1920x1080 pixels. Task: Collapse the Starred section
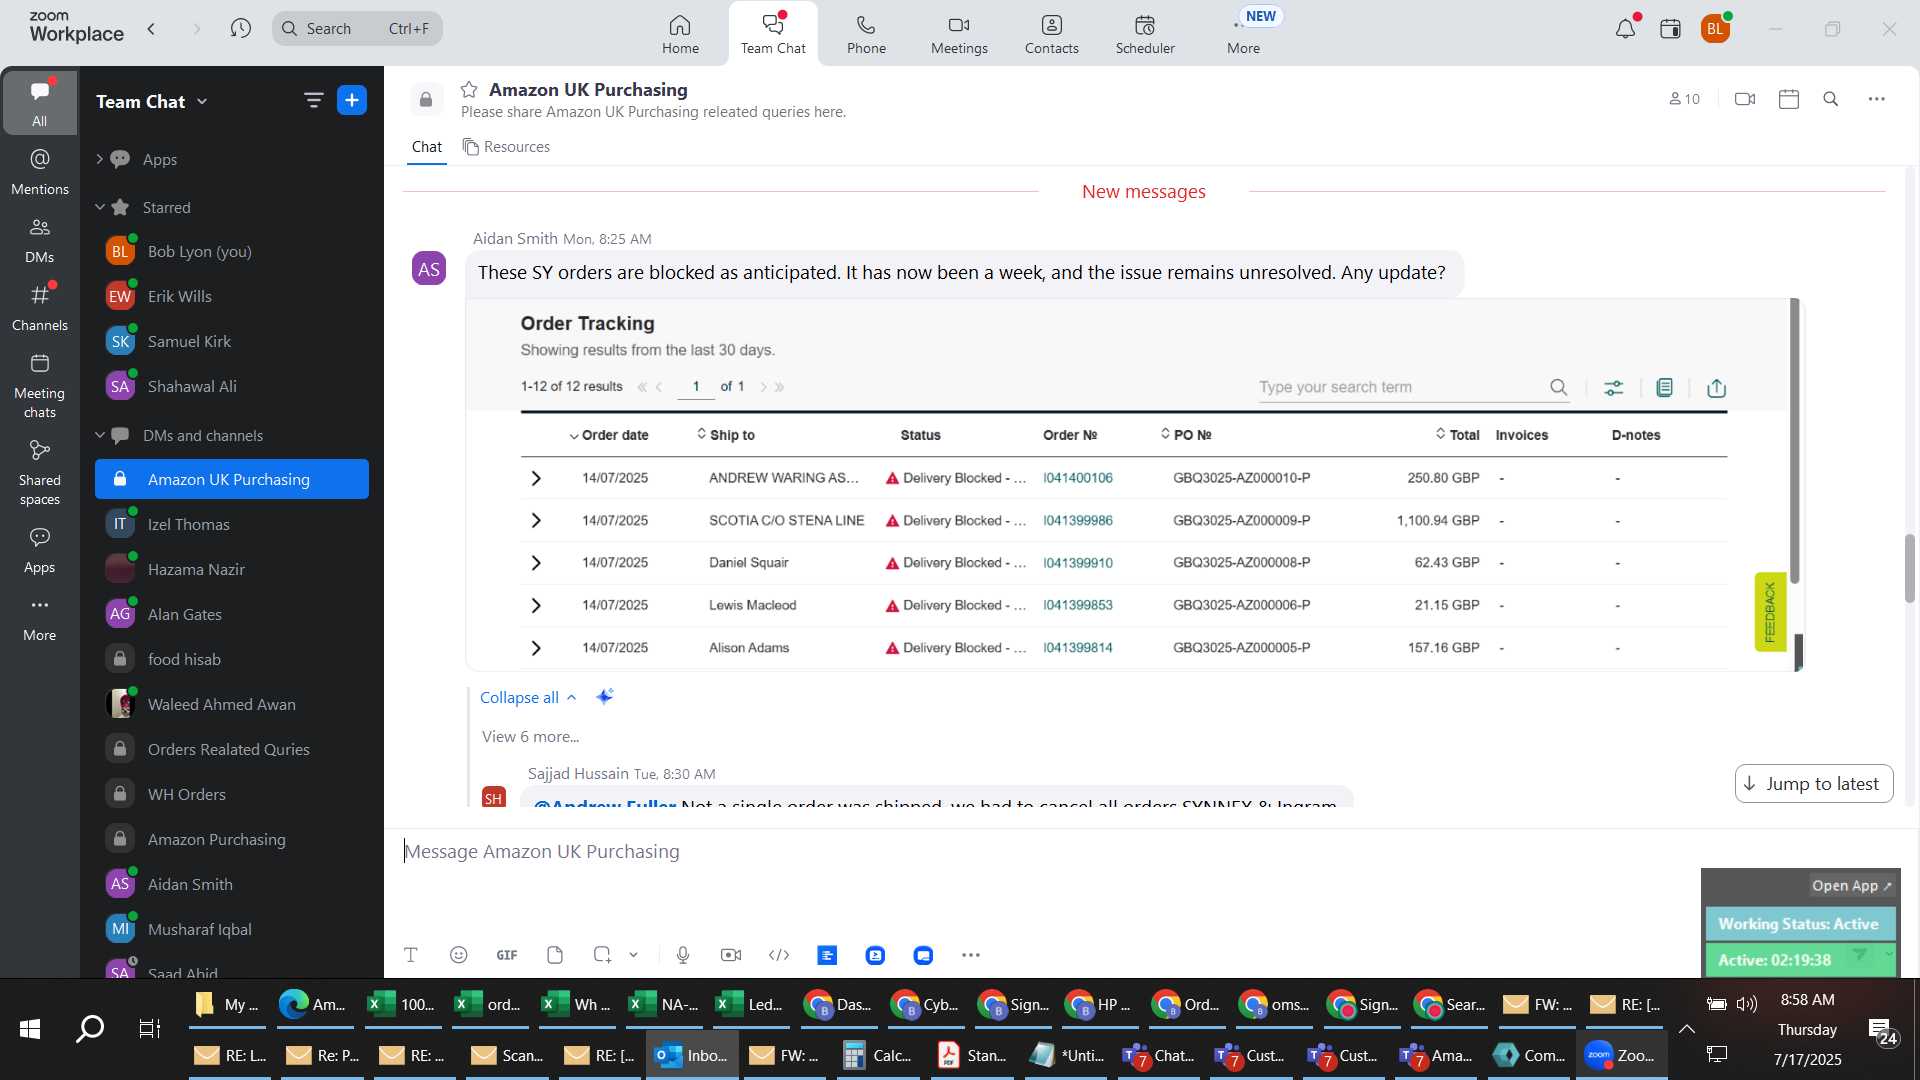99,207
